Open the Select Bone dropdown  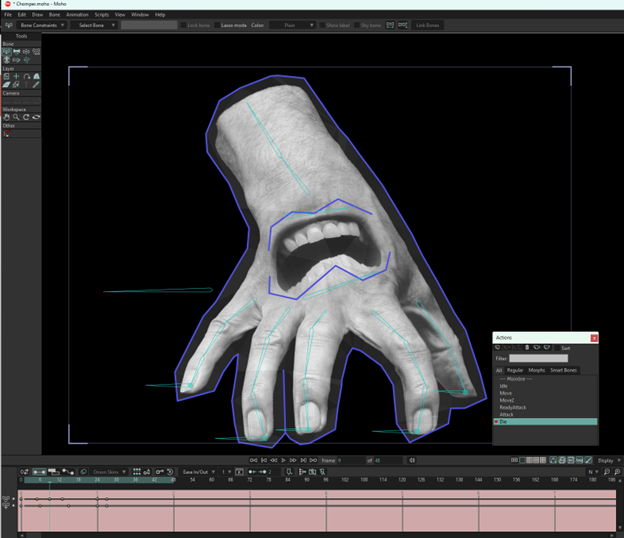point(94,25)
